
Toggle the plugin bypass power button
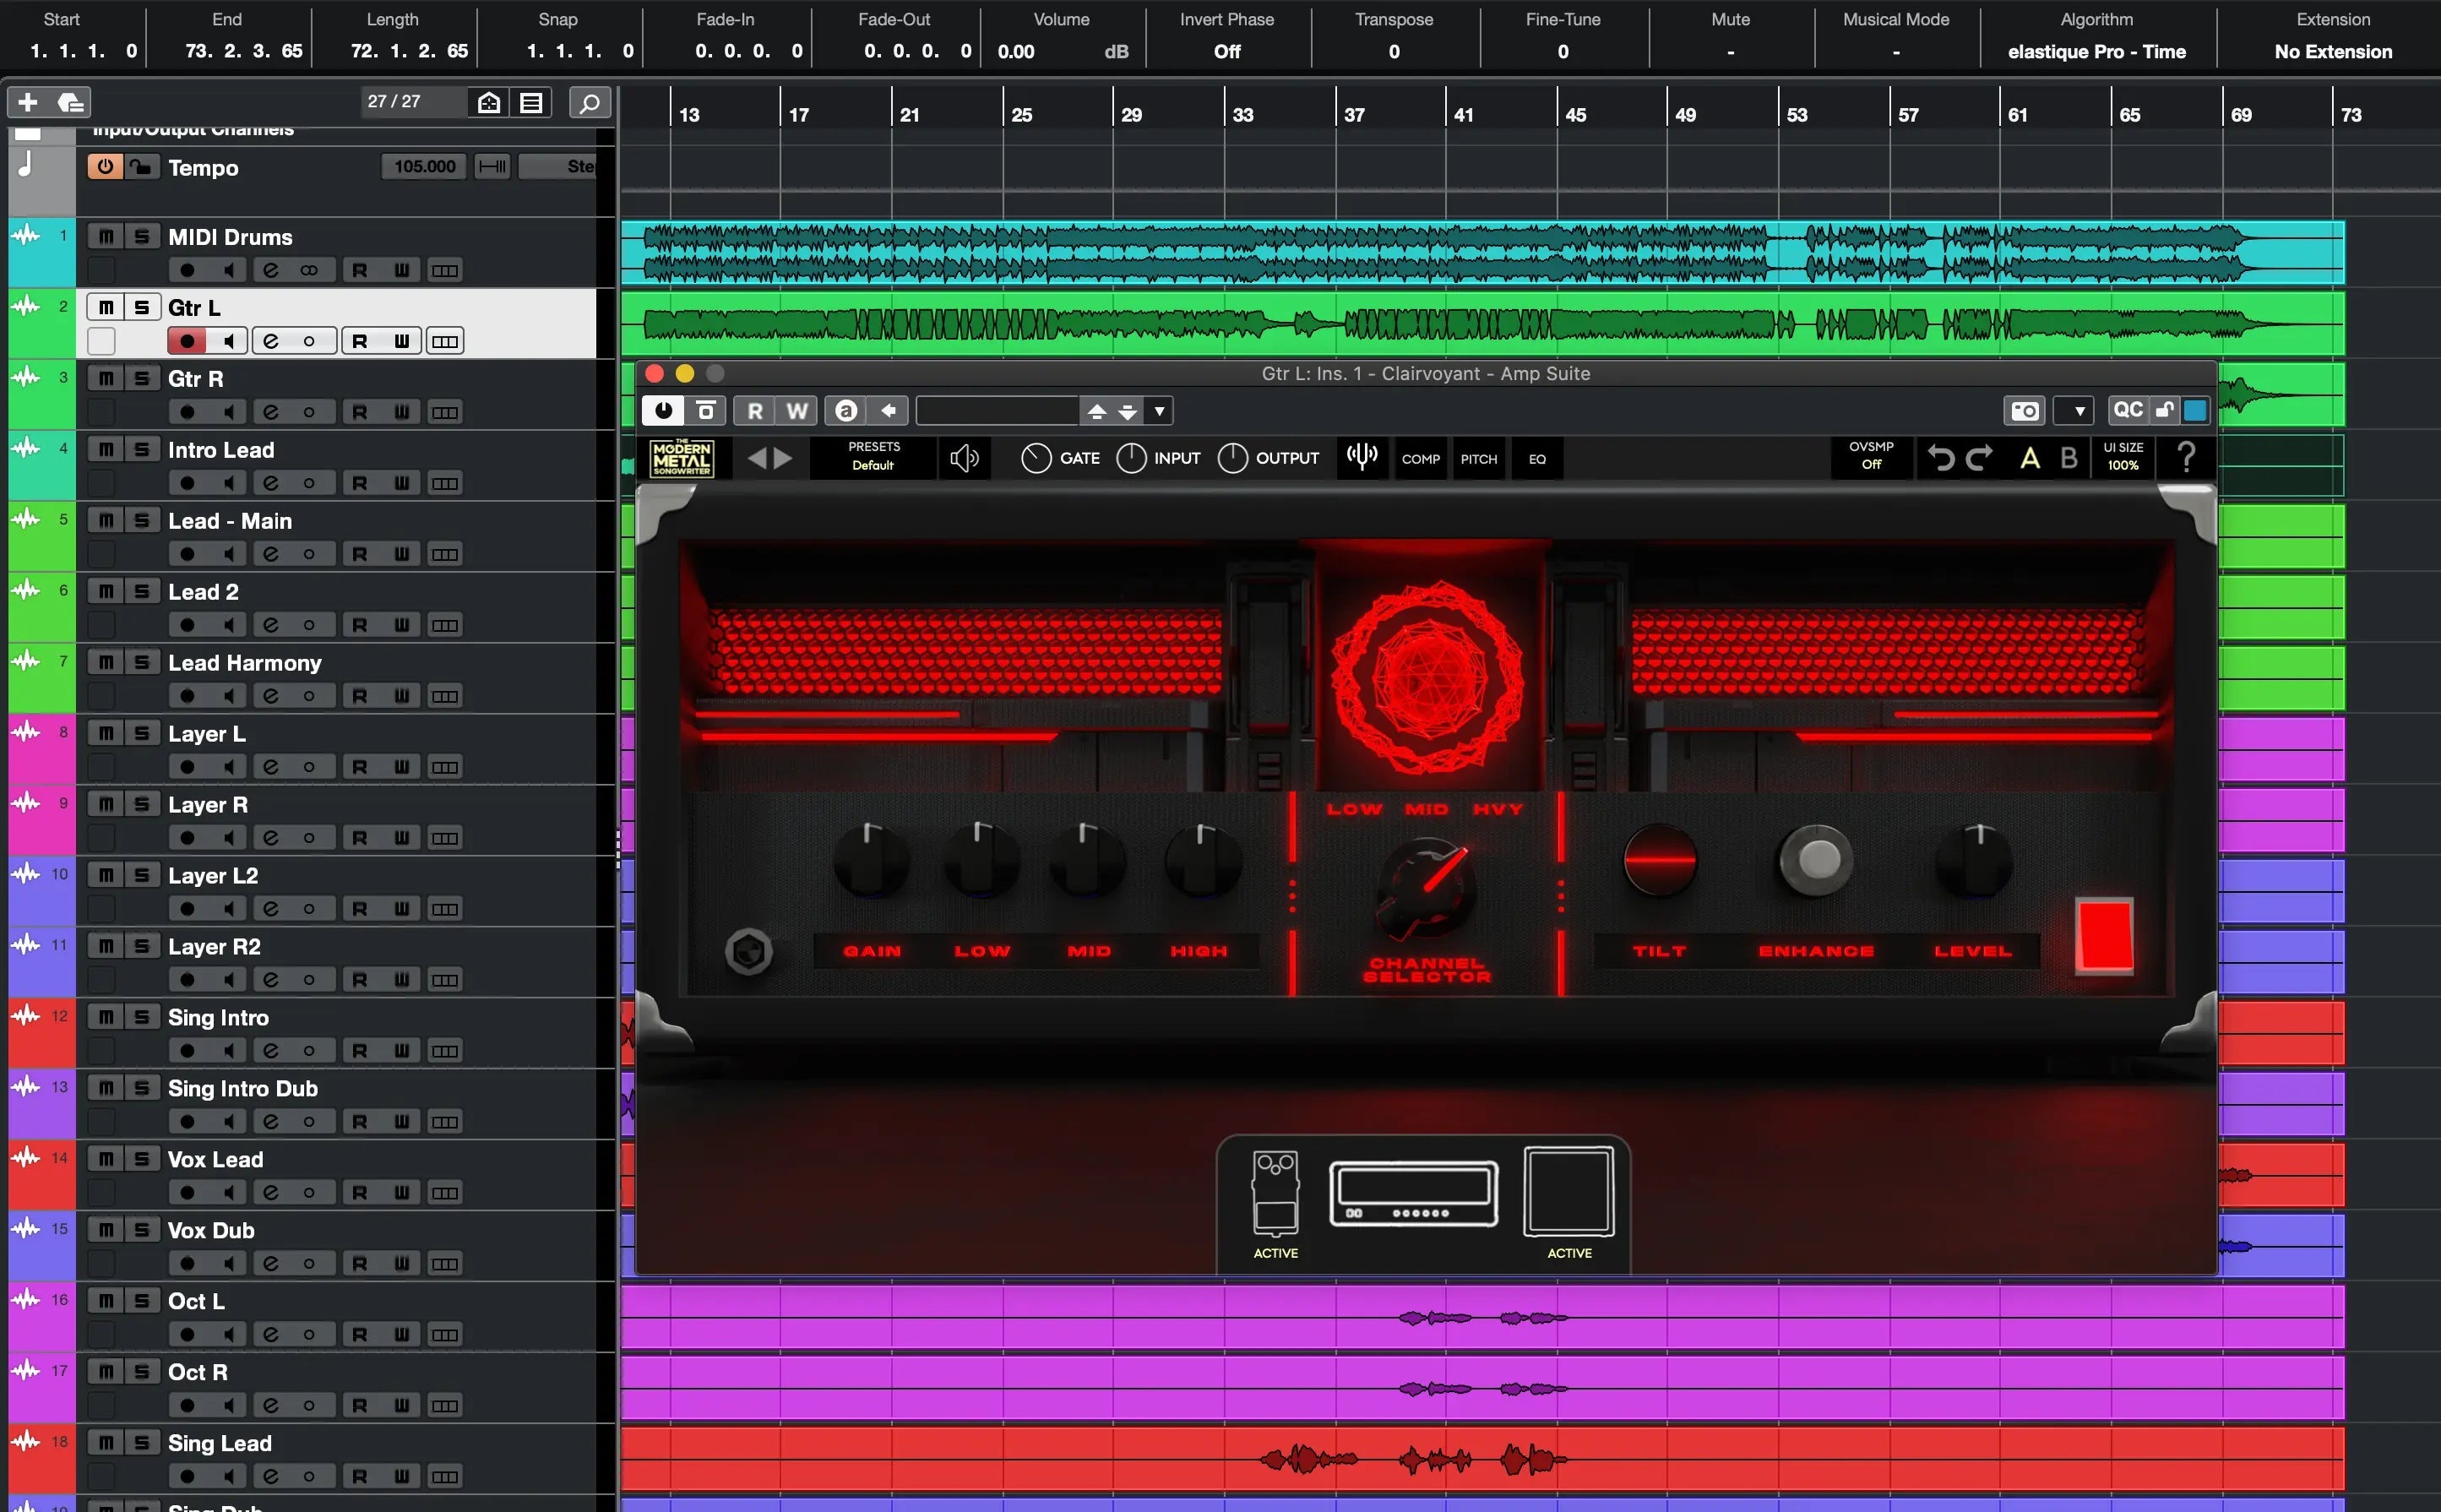[663, 411]
